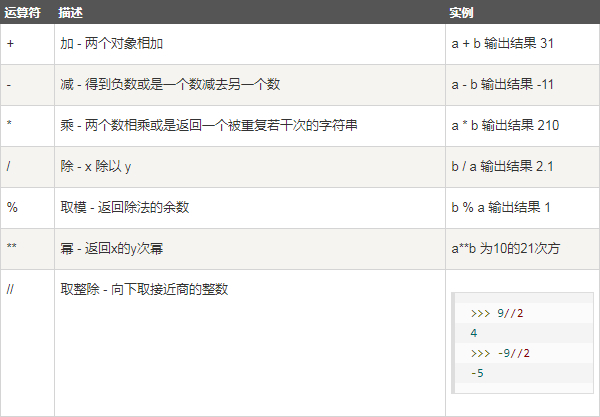Click example 'b / a 输出结果 2.1'
The image size is (600, 417).
point(502,166)
